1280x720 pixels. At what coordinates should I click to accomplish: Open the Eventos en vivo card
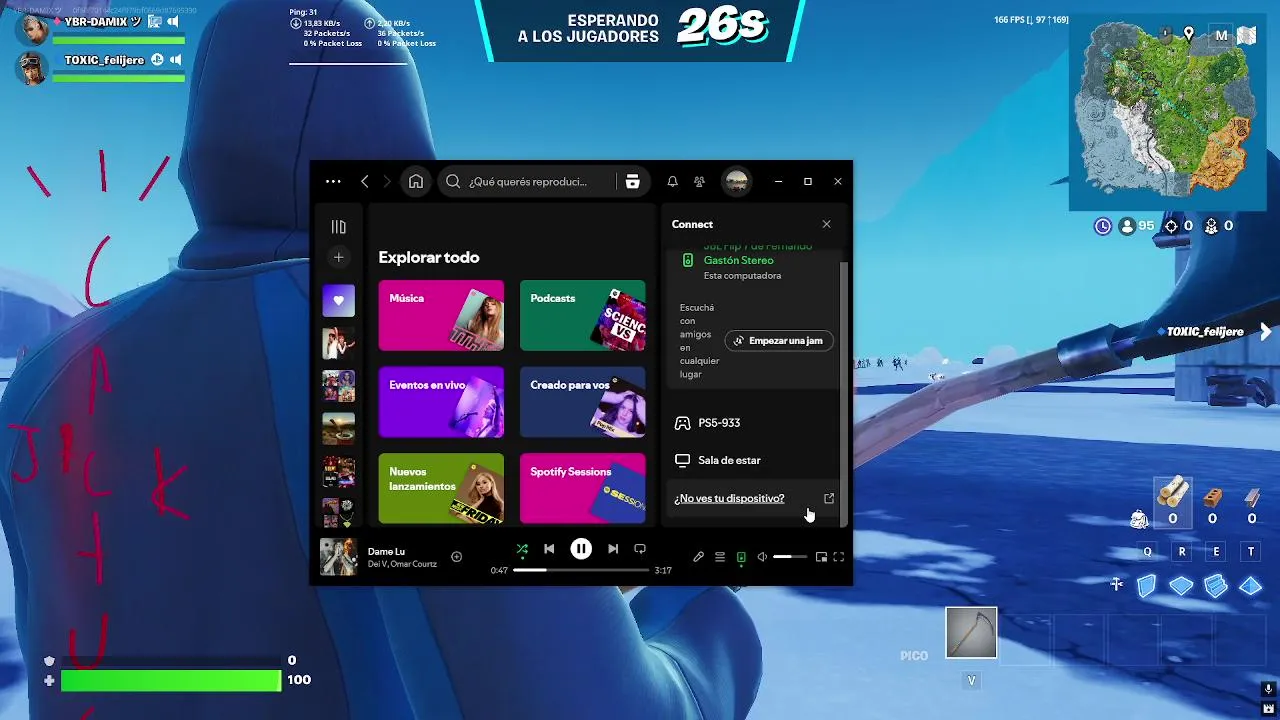pyautogui.click(x=441, y=402)
